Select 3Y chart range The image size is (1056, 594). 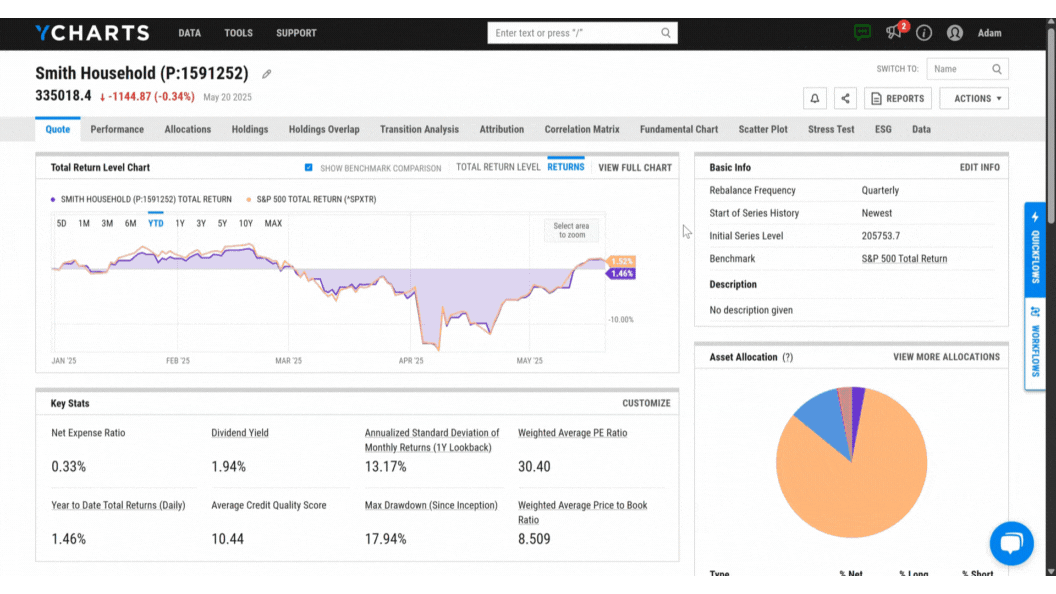201,224
